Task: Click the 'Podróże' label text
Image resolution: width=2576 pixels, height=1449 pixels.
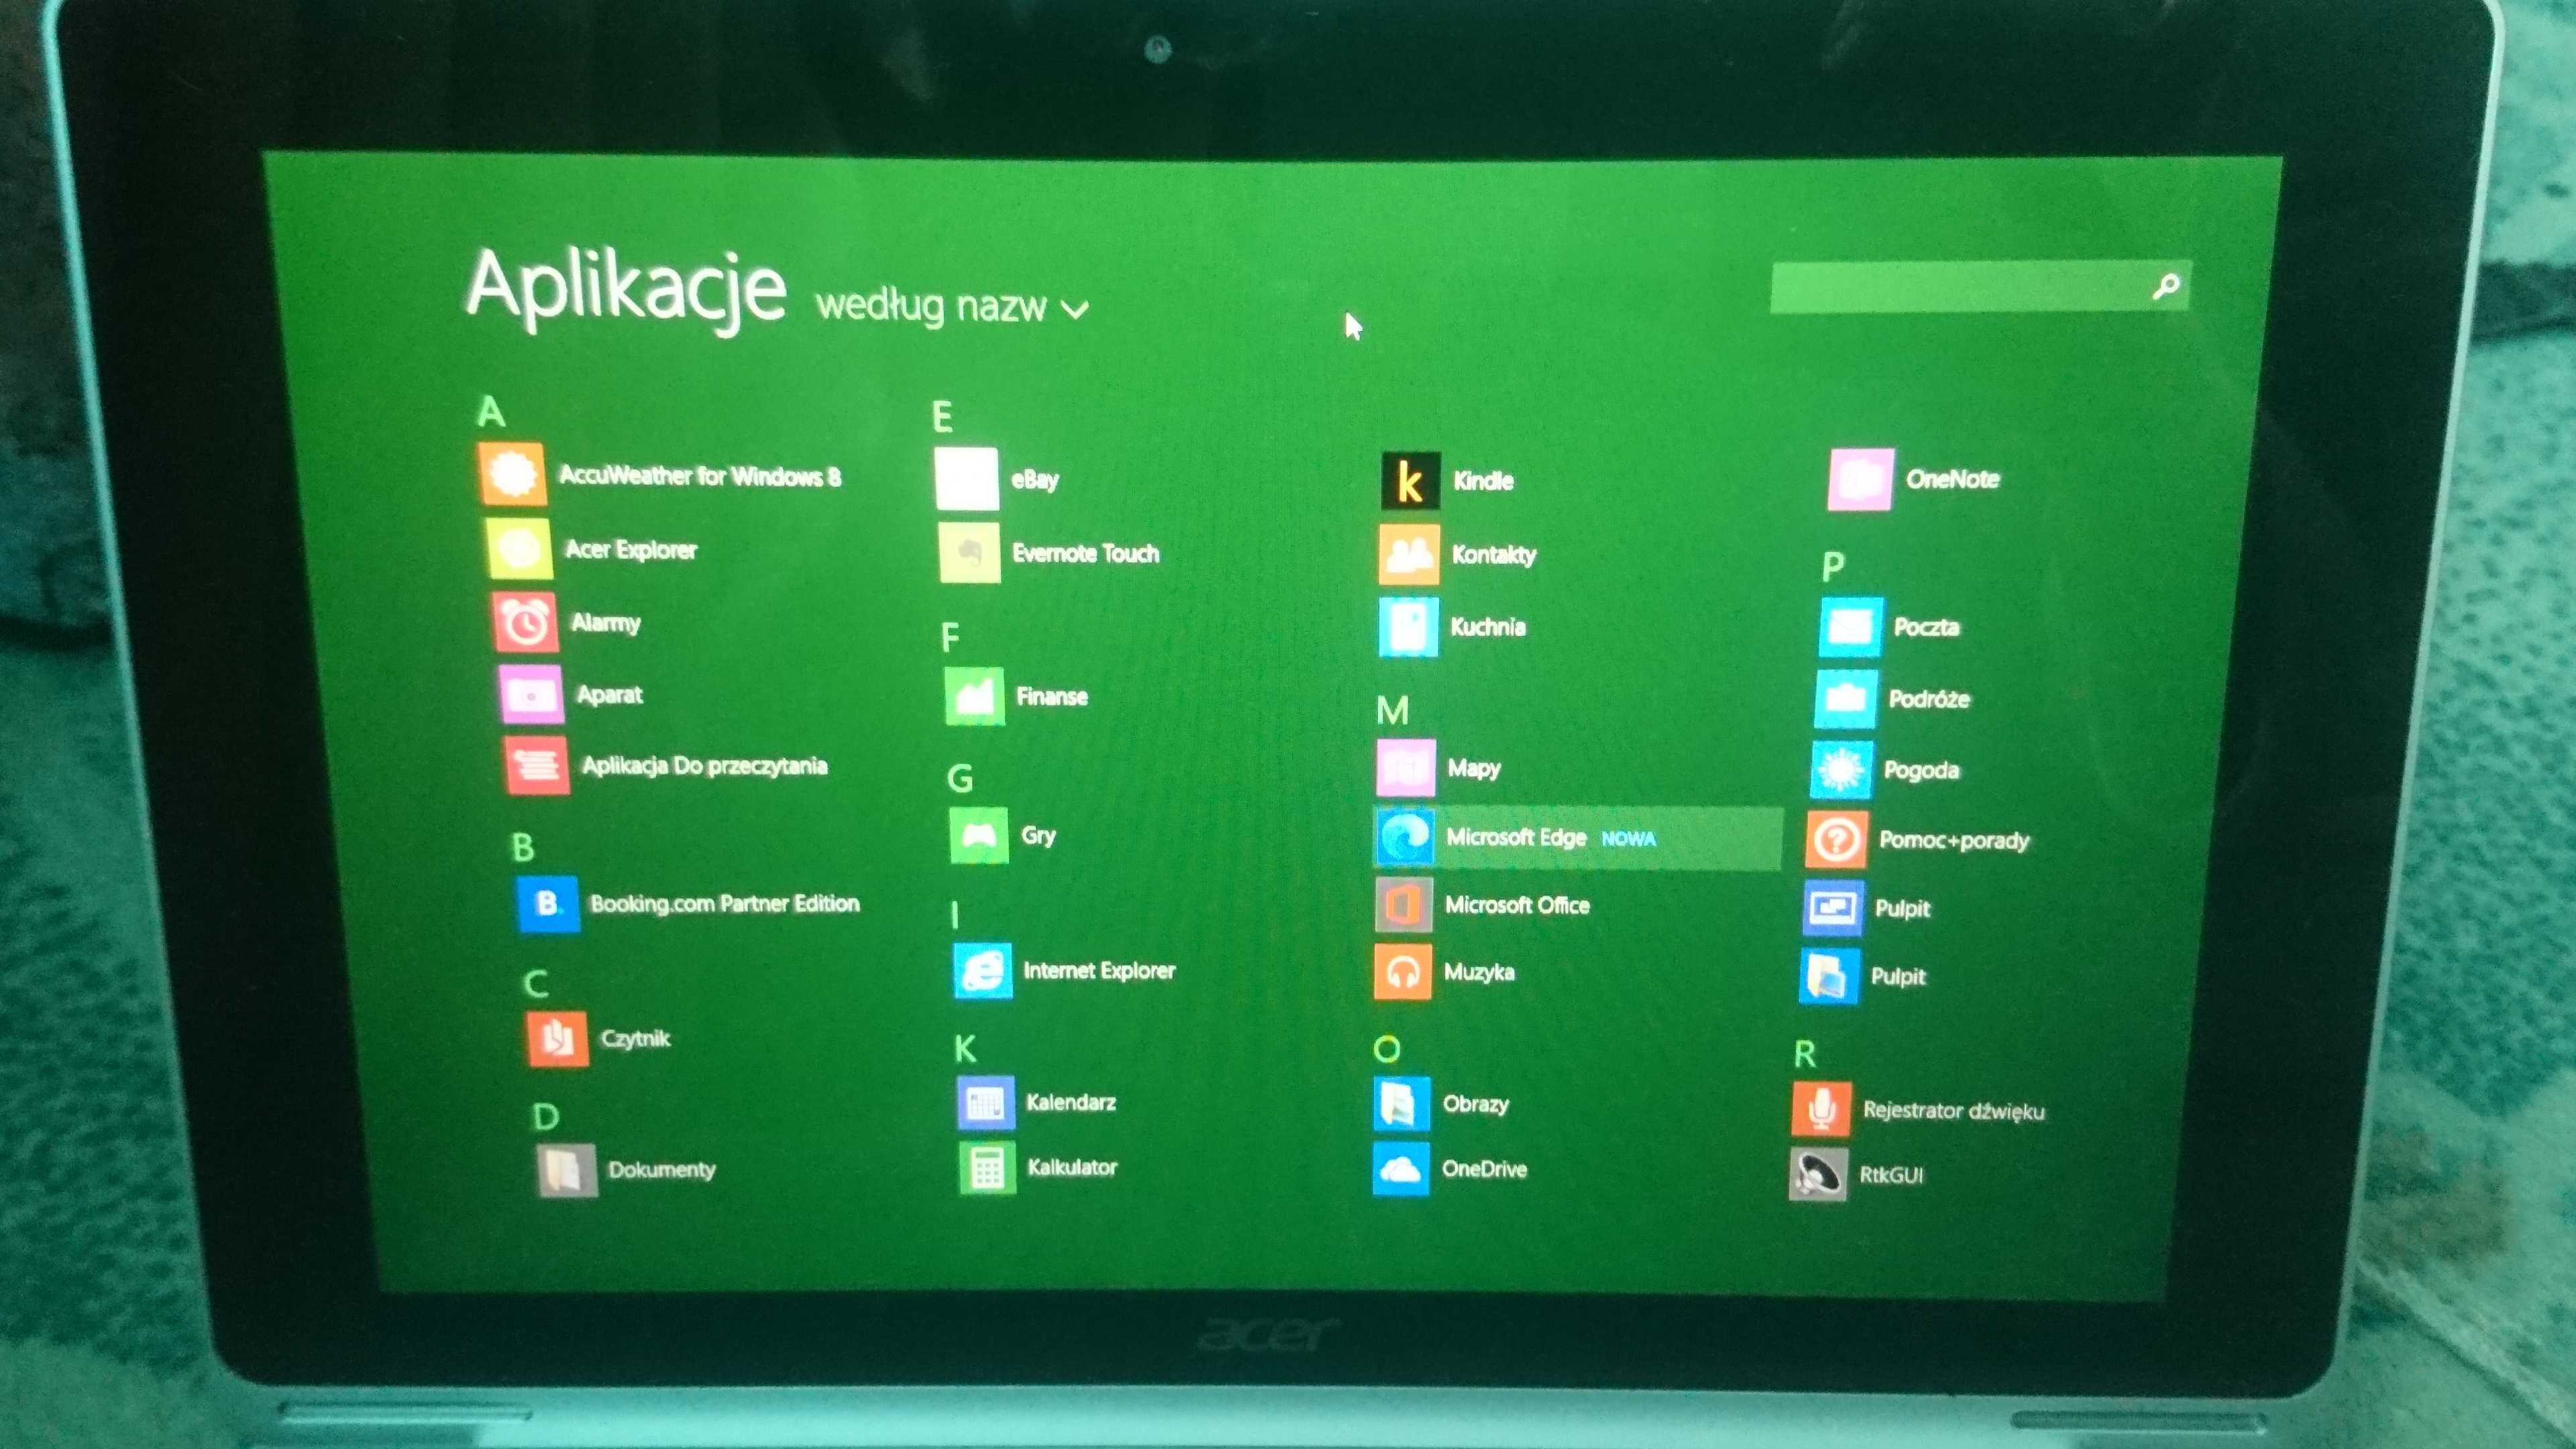Action: point(1929,698)
